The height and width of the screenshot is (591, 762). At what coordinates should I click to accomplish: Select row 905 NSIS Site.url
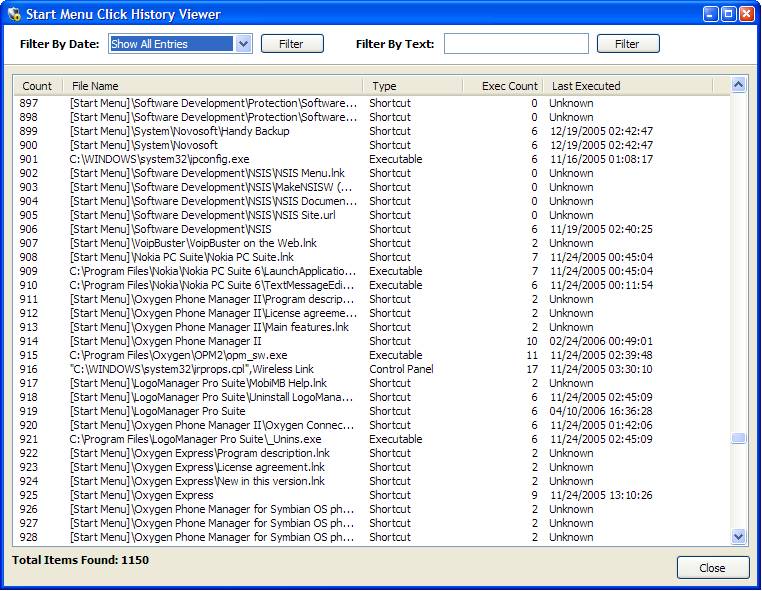[372, 215]
